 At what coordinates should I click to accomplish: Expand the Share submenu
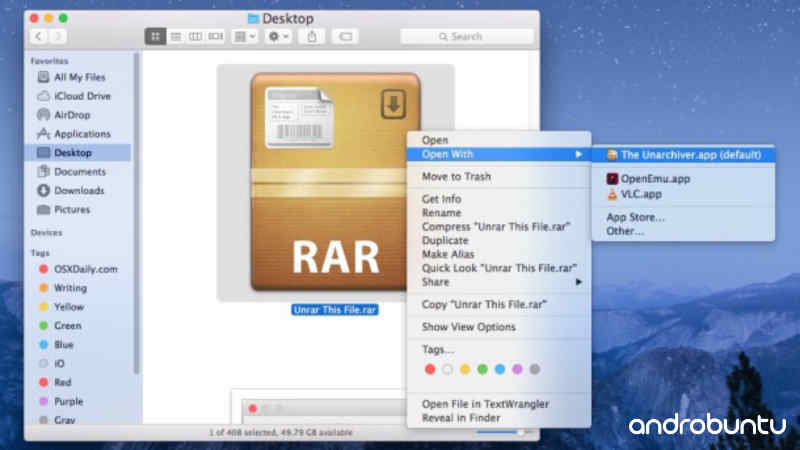pyautogui.click(x=498, y=282)
